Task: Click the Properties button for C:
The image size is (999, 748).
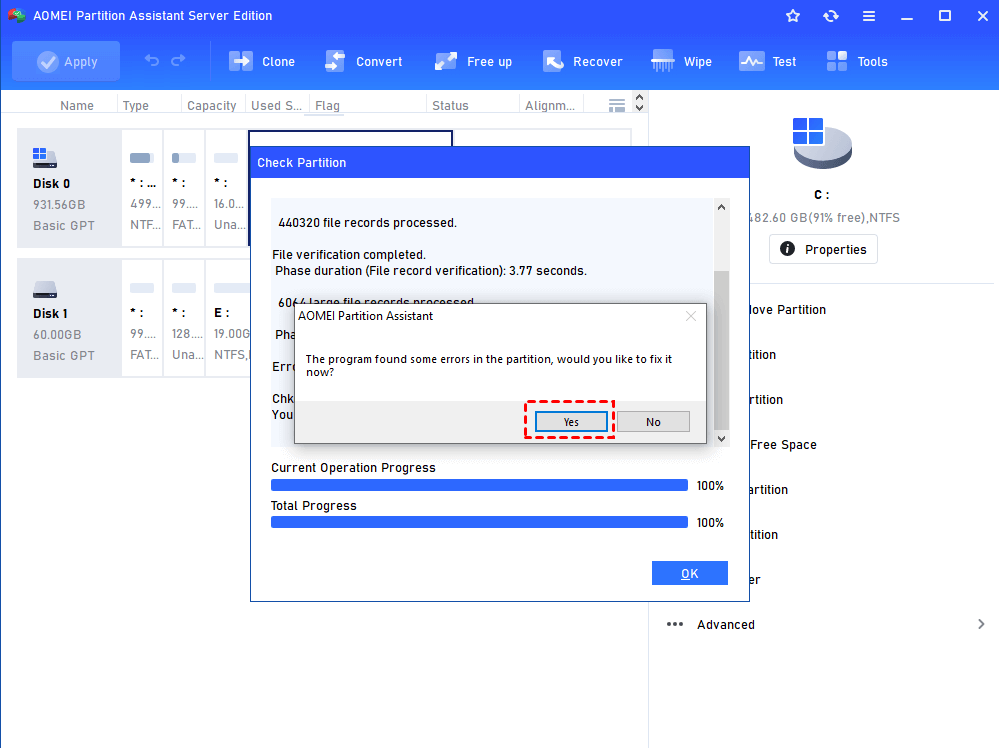Action: click(x=823, y=249)
